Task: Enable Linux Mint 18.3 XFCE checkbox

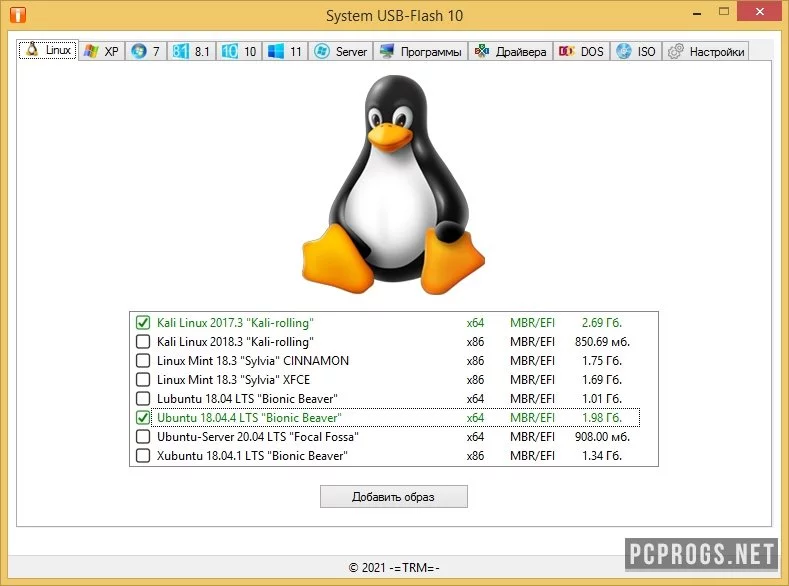Action: pyautogui.click(x=143, y=379)
